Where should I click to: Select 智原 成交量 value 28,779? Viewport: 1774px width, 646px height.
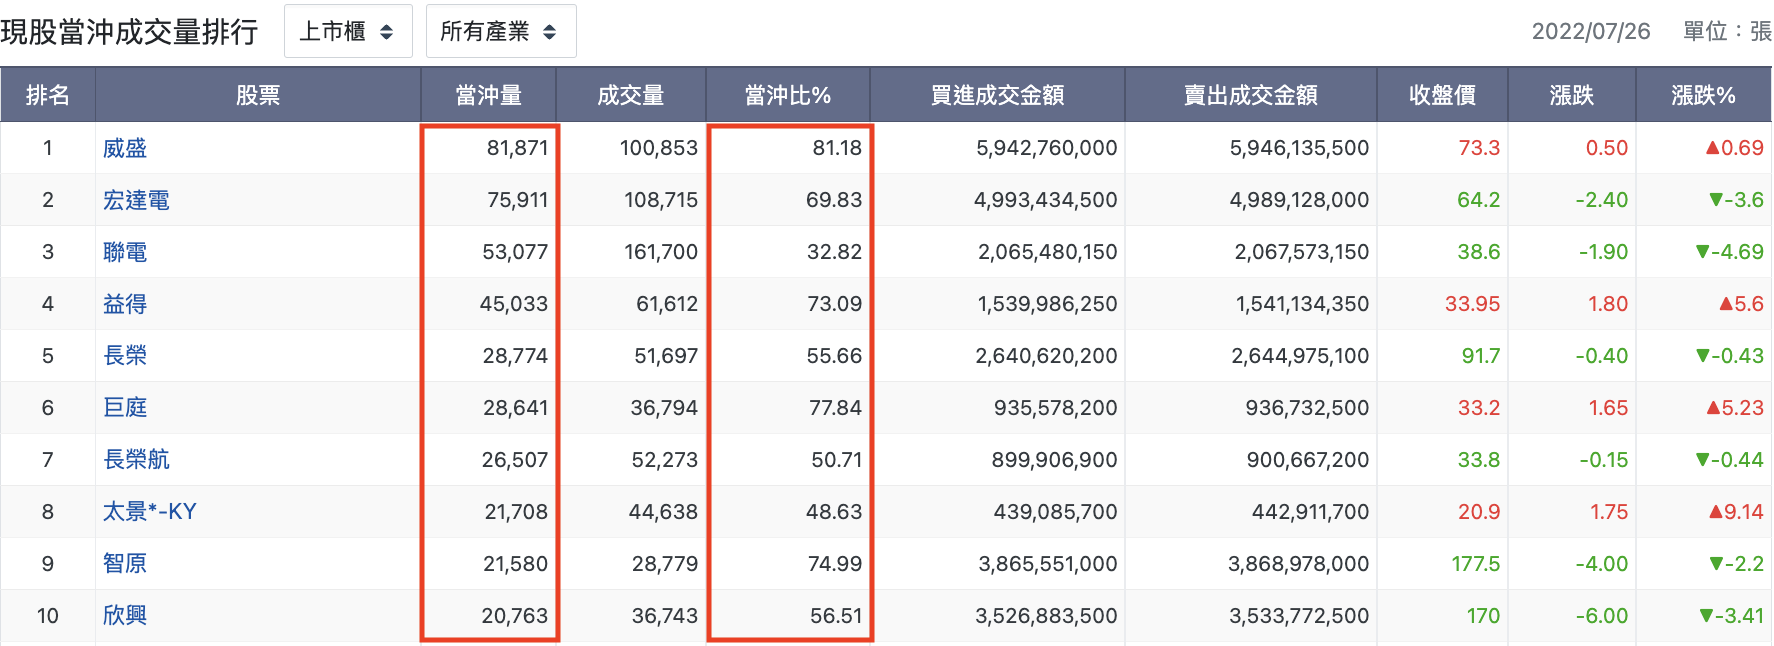coord(665,564)
